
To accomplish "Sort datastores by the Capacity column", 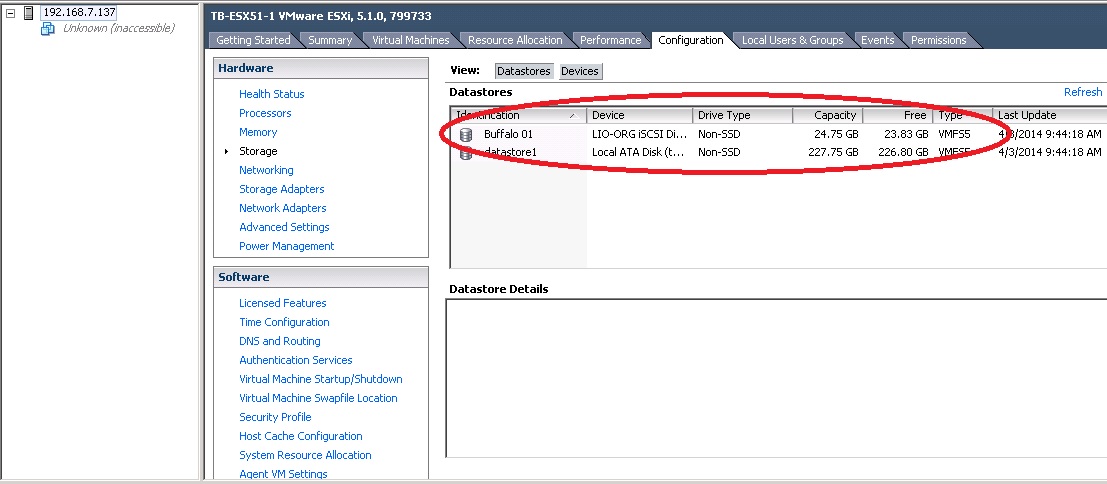I will tap(828, 115).
